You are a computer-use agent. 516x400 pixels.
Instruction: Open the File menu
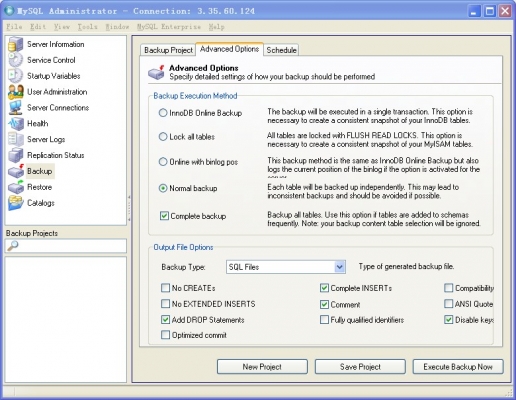pos(14,27)
